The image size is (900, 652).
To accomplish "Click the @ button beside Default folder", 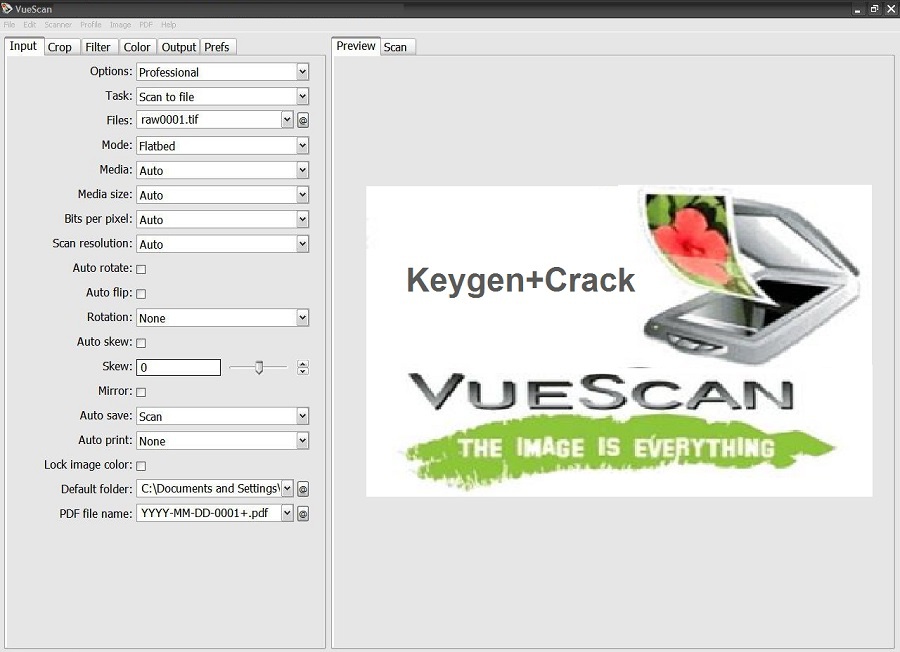I will pos(303,489).
